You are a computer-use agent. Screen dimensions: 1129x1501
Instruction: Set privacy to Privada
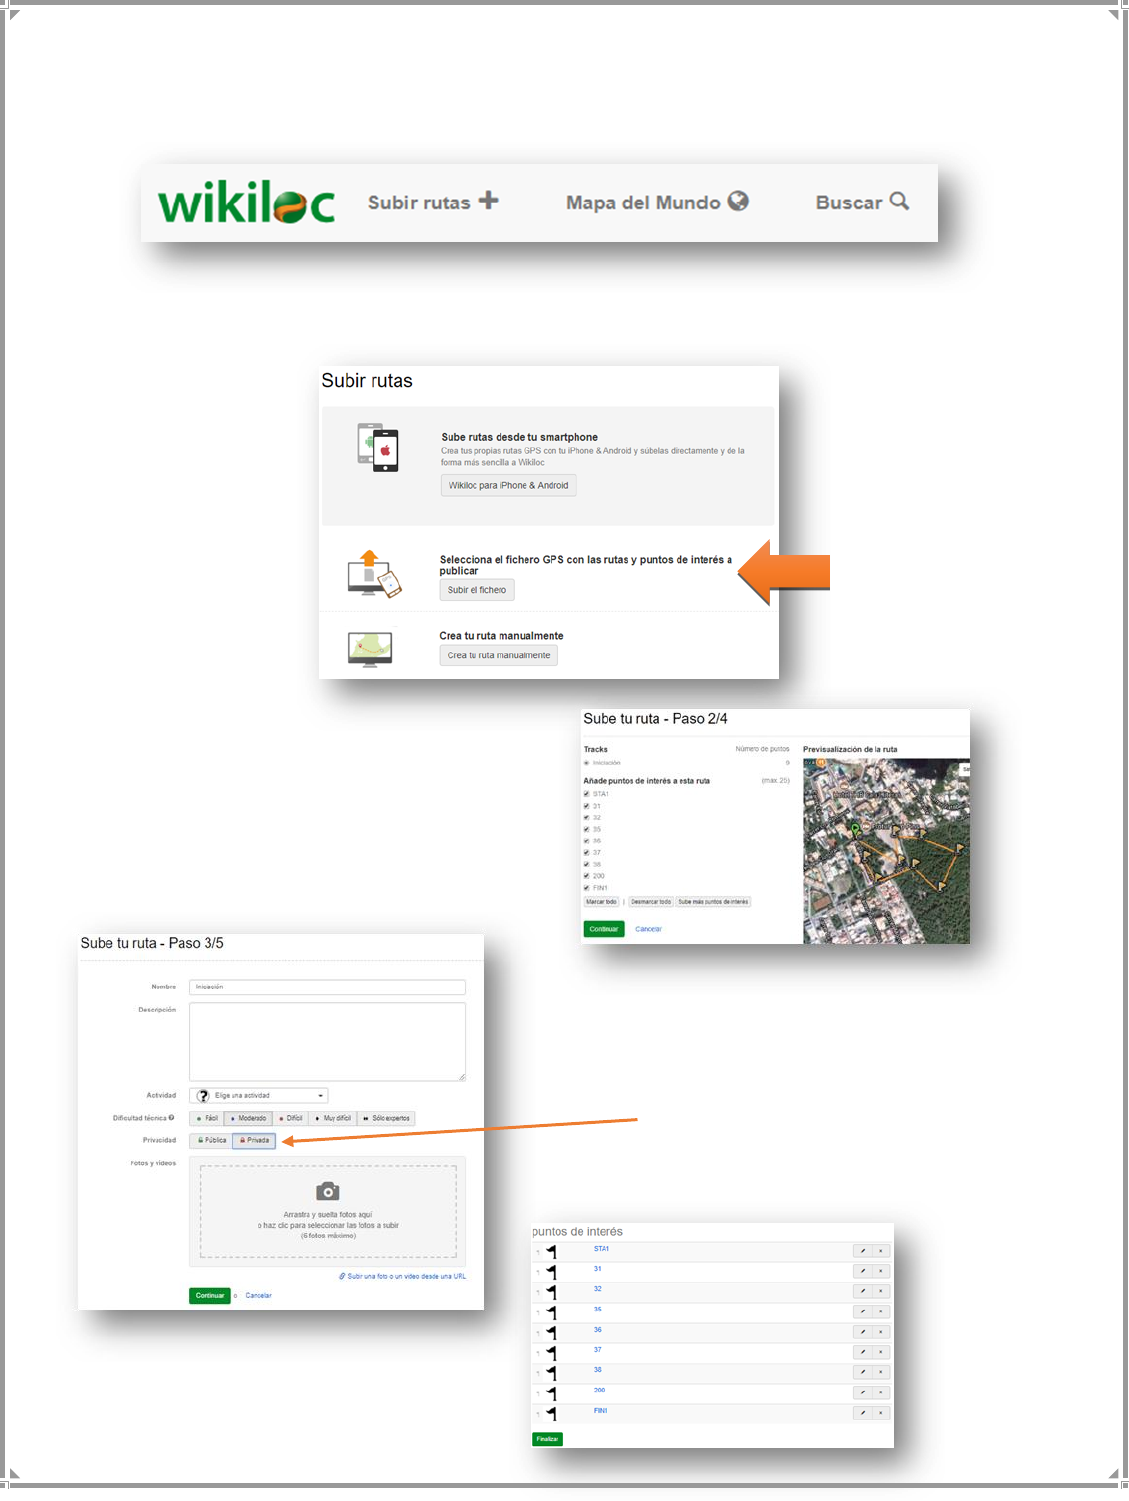254,1140
